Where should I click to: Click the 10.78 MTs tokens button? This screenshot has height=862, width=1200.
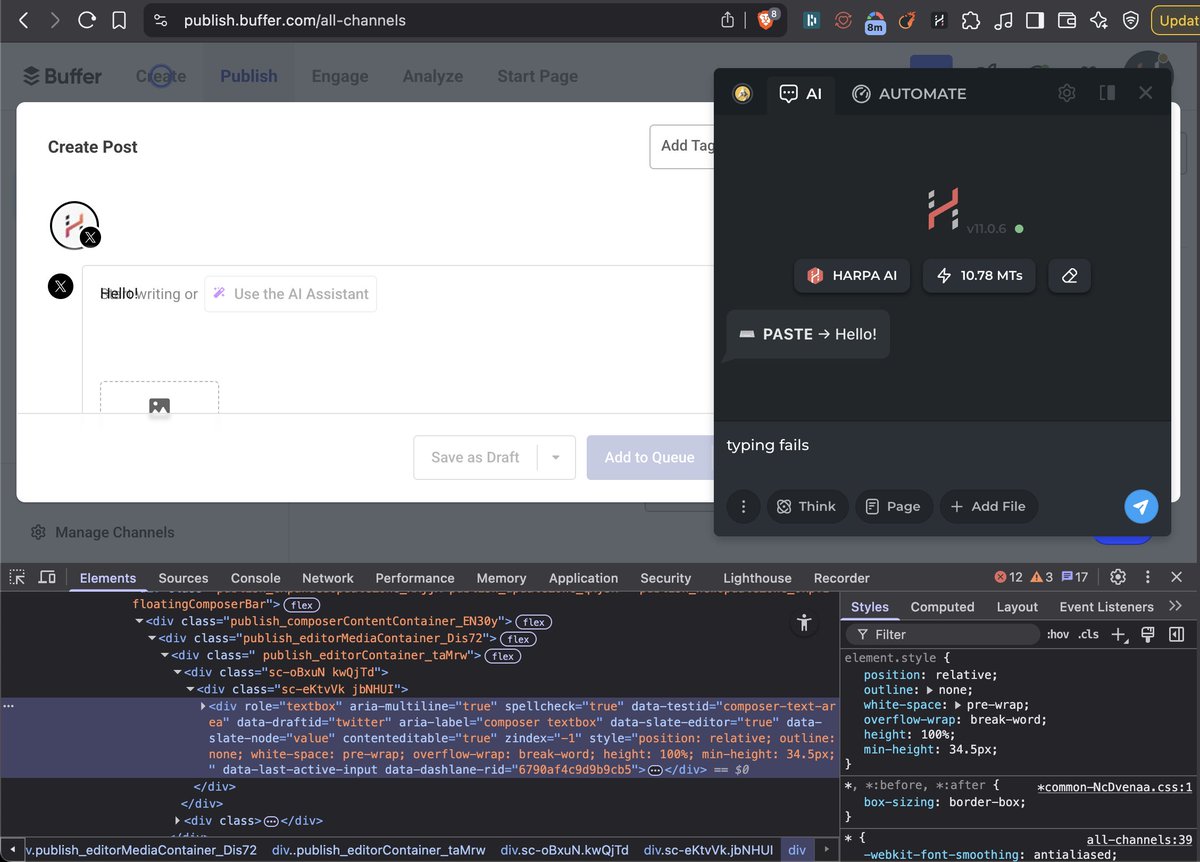click(979, 275)
